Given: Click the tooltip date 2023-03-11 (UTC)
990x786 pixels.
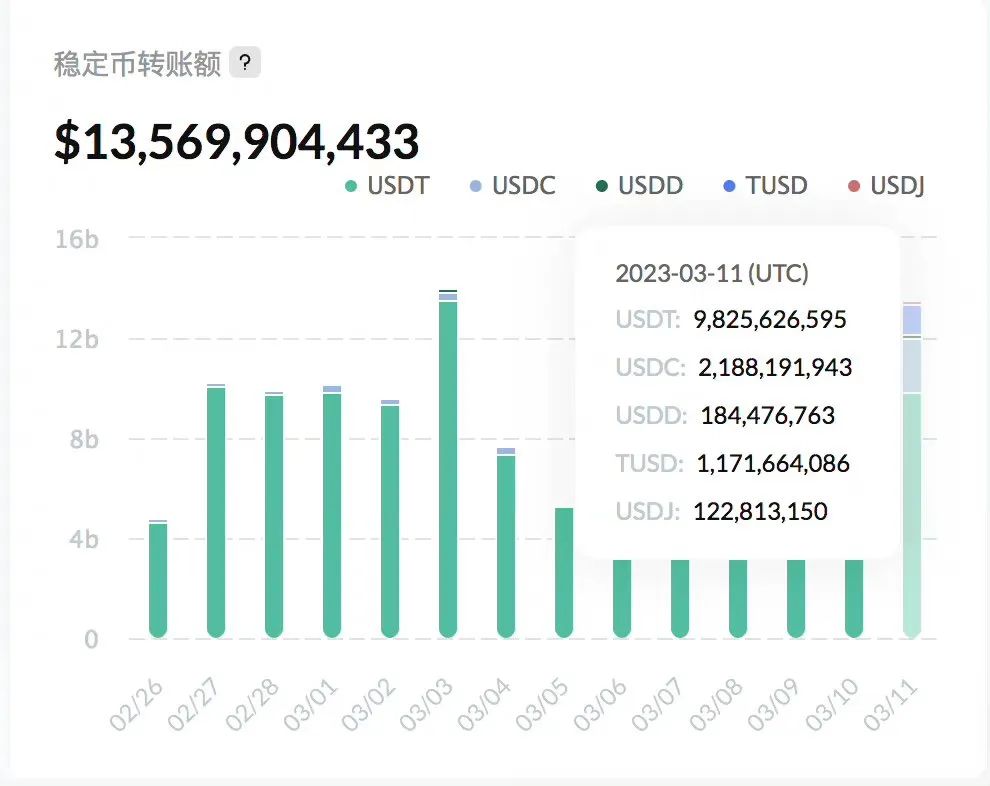Looking at the screenshot, I should (712, 273).
